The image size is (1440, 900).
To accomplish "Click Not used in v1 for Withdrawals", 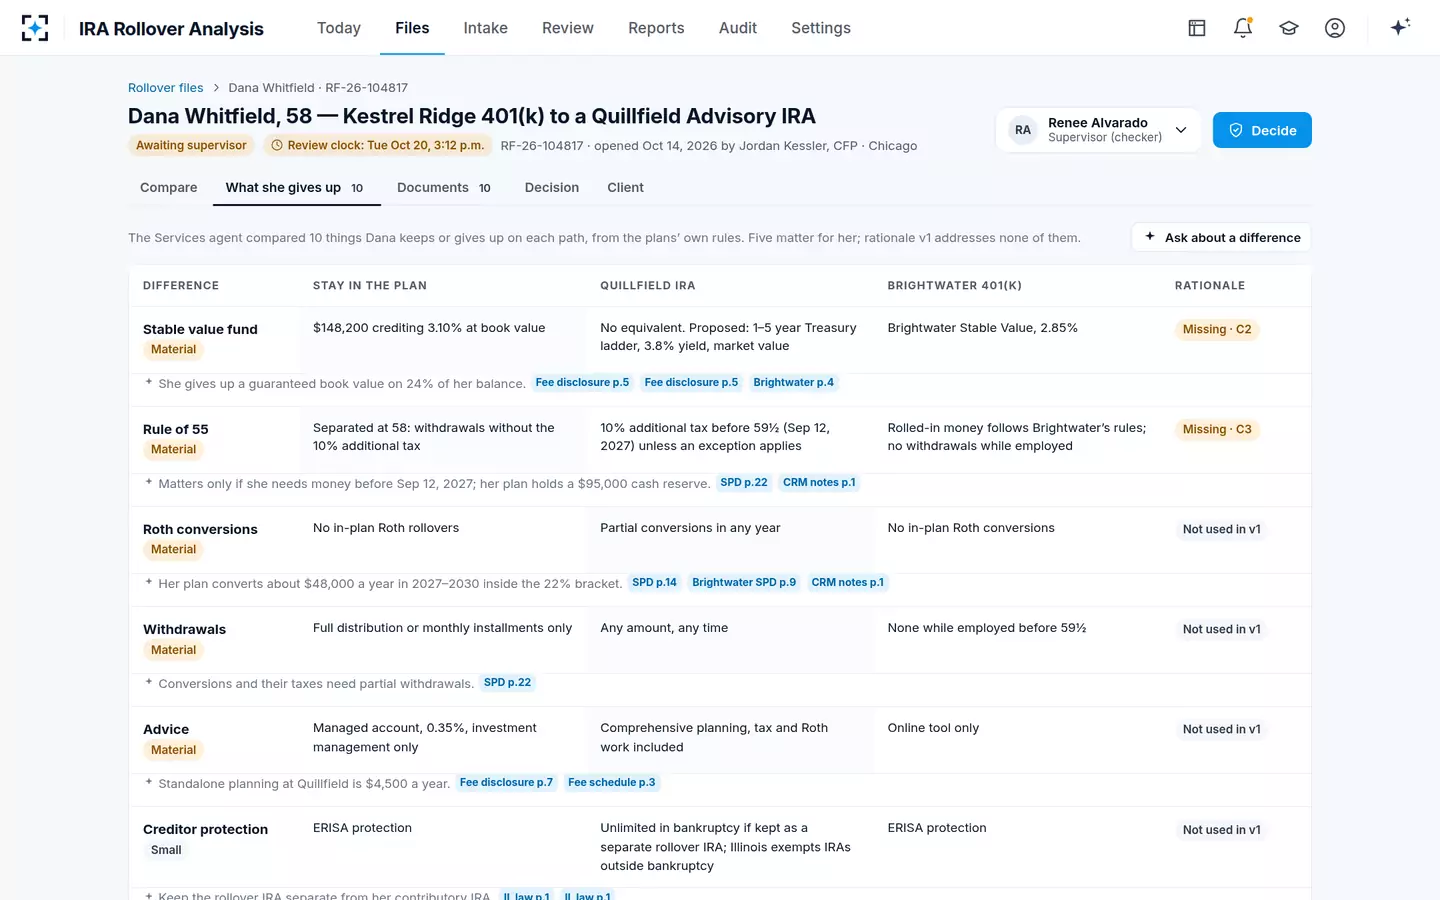I will (x=1222, y=630).
